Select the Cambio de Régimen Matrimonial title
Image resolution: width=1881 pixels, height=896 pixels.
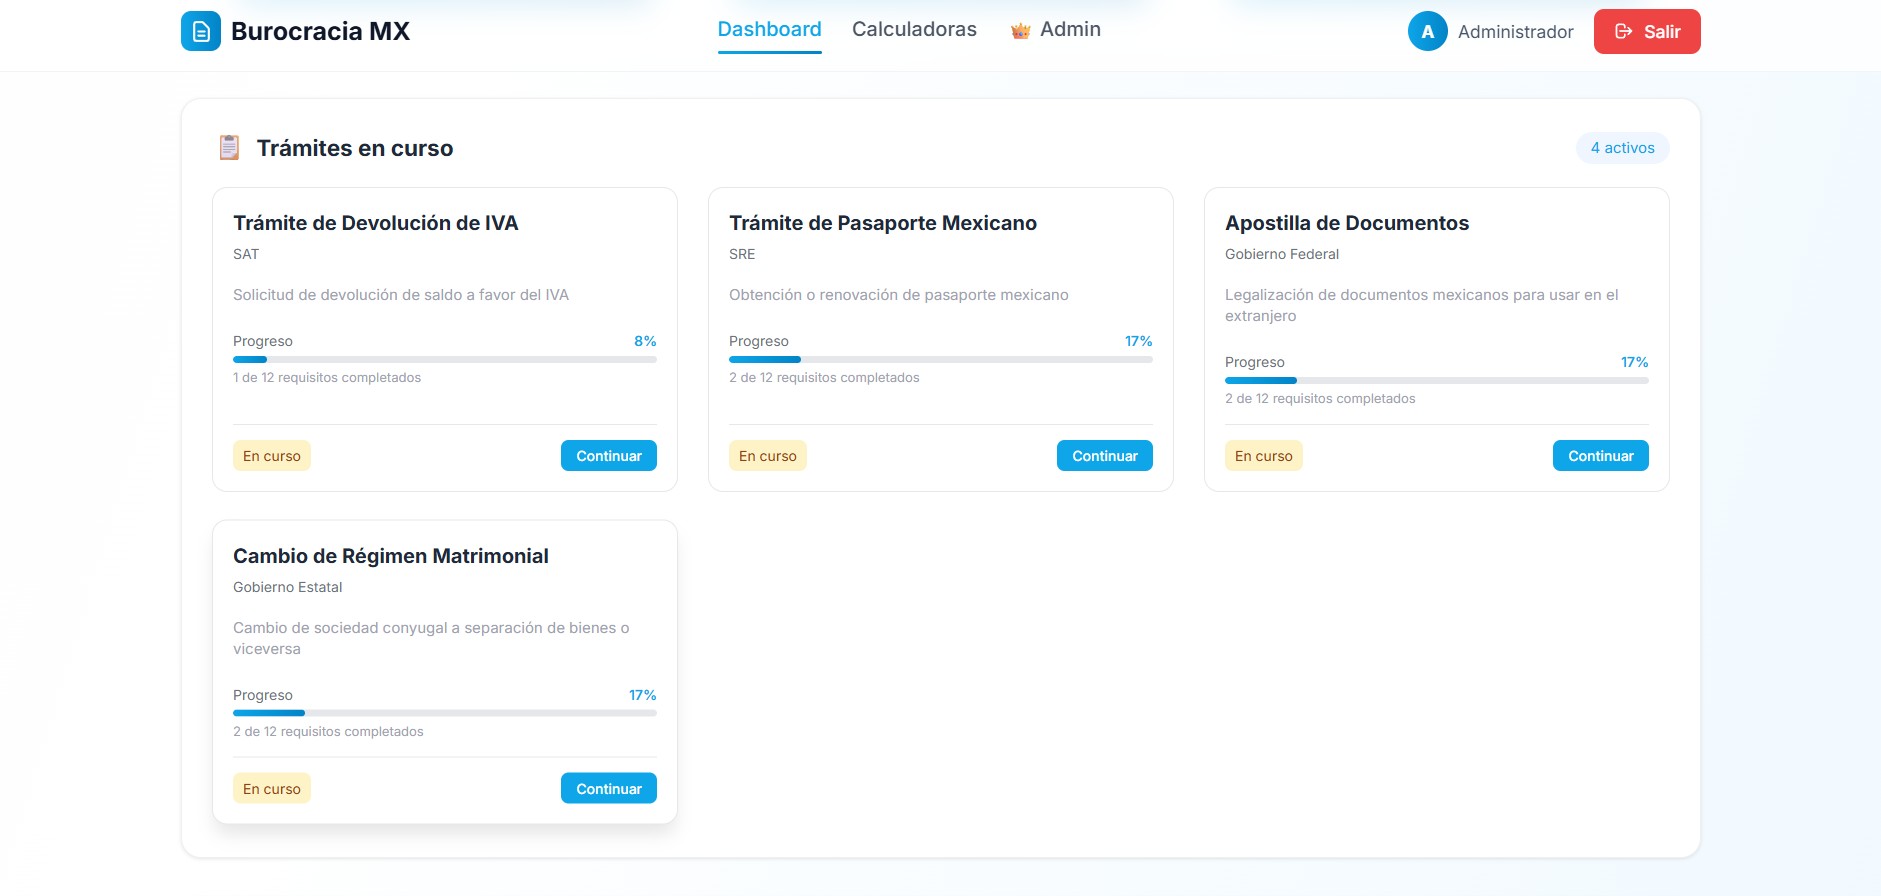[391, 556]
